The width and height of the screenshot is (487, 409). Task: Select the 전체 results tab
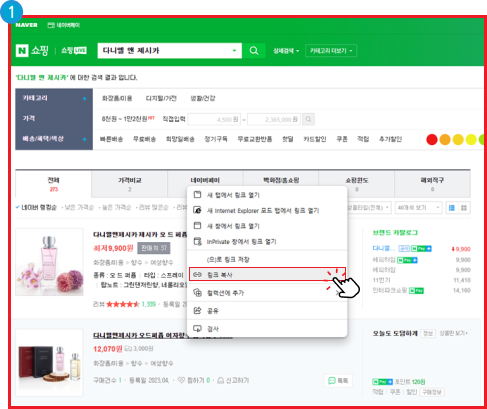tap(53, 184)
